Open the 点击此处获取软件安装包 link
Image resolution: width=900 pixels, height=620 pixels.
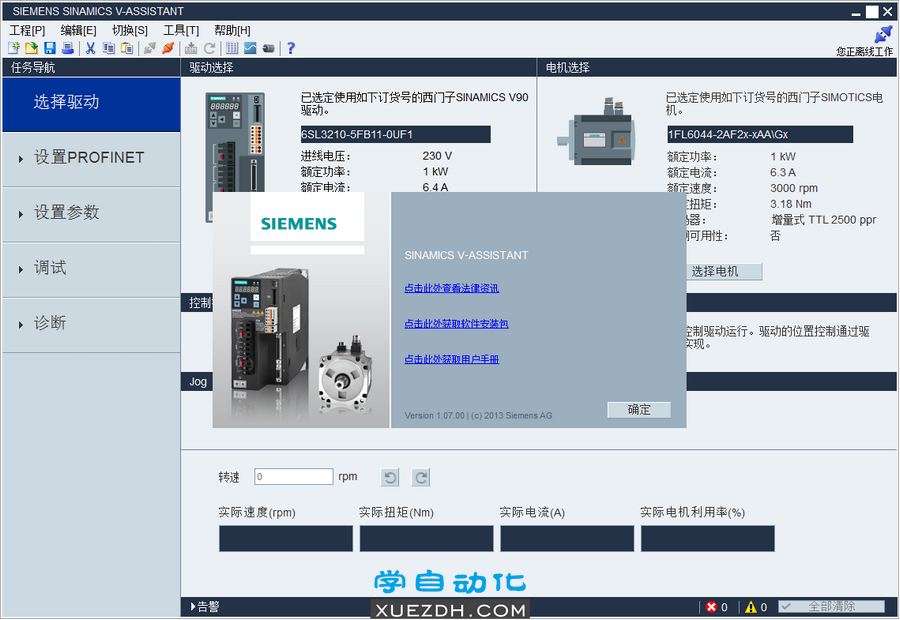[x=456, y=324]
